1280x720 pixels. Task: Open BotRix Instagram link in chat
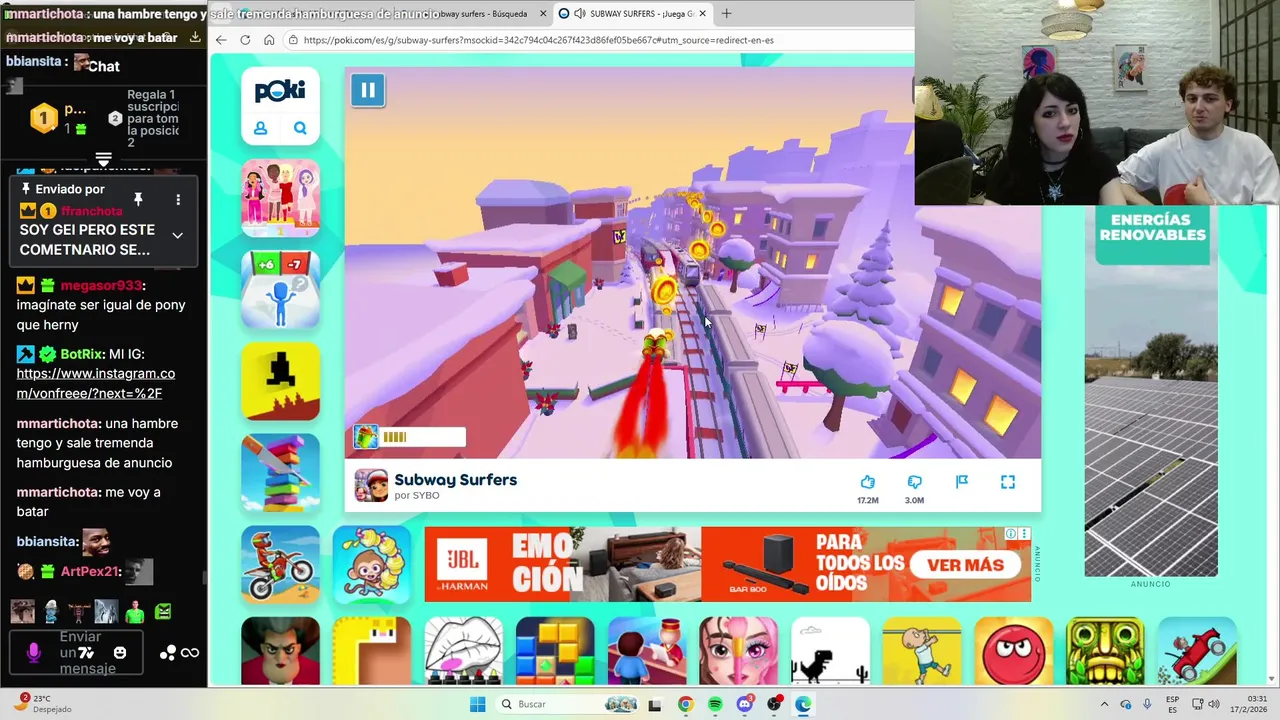[96, 384]
